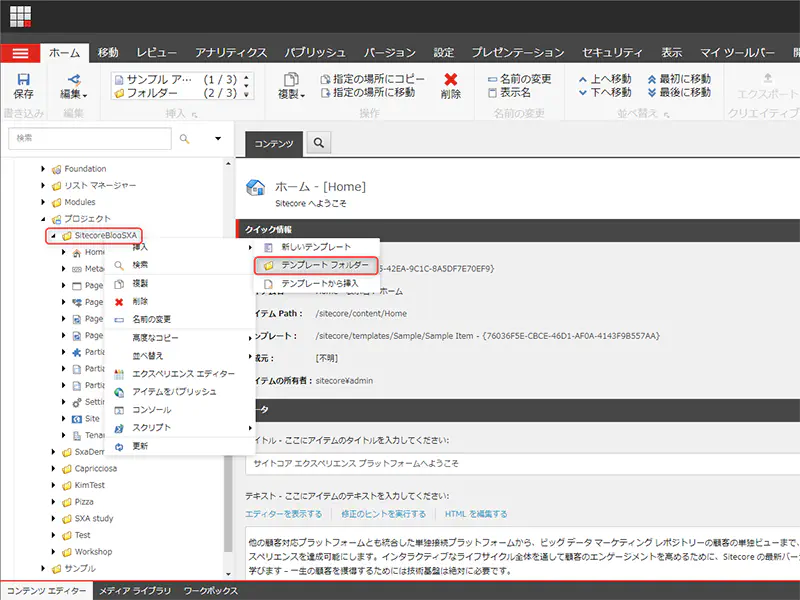This screenshot has width=800, height=600.
Task: Click the Show editor (エディターを表示する) link
Action: (x=284, y=514)
